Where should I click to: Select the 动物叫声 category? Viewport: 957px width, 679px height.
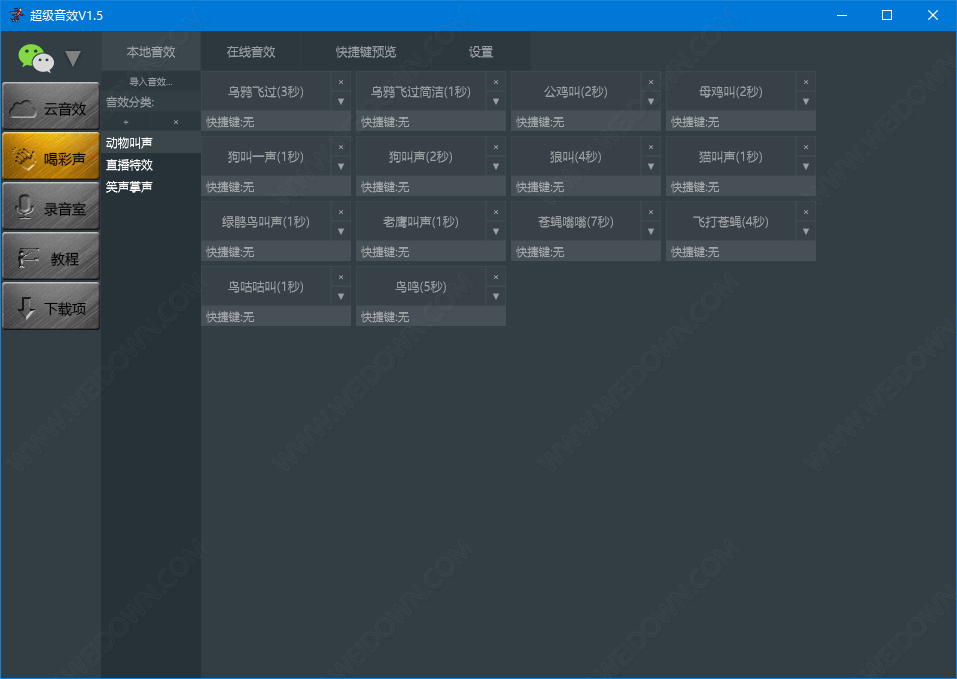(x=151, y=143)
